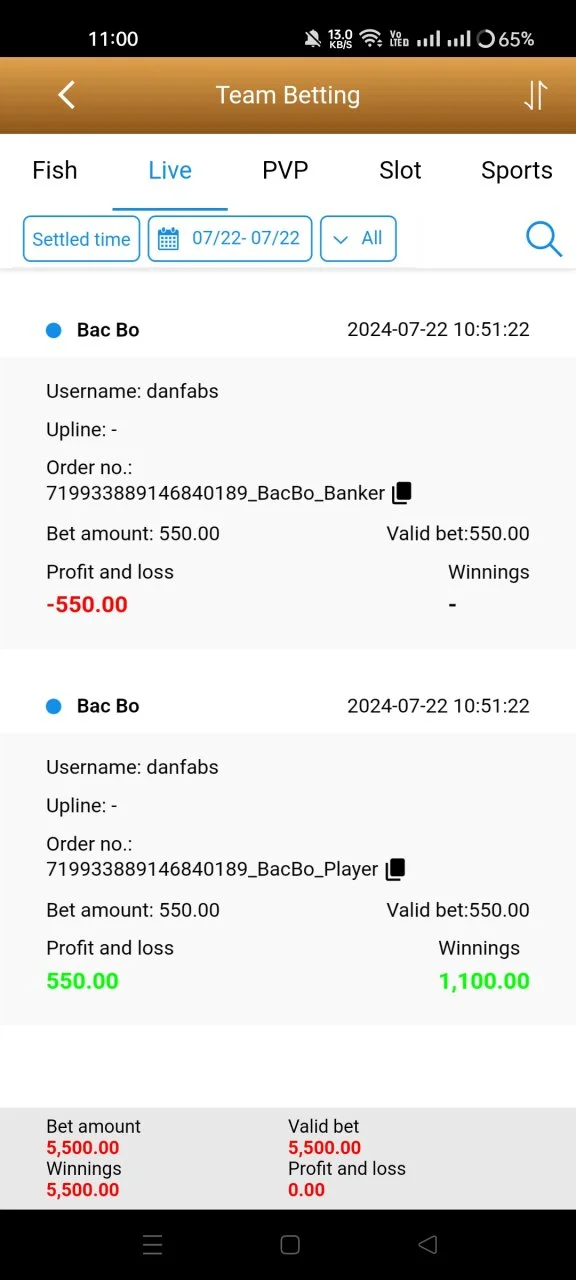The height and width of the screenshot is (1280, 576).
Task: Tap the Android recent apps menu icon
Action: pyautogui.click(x=153, y=1244)
